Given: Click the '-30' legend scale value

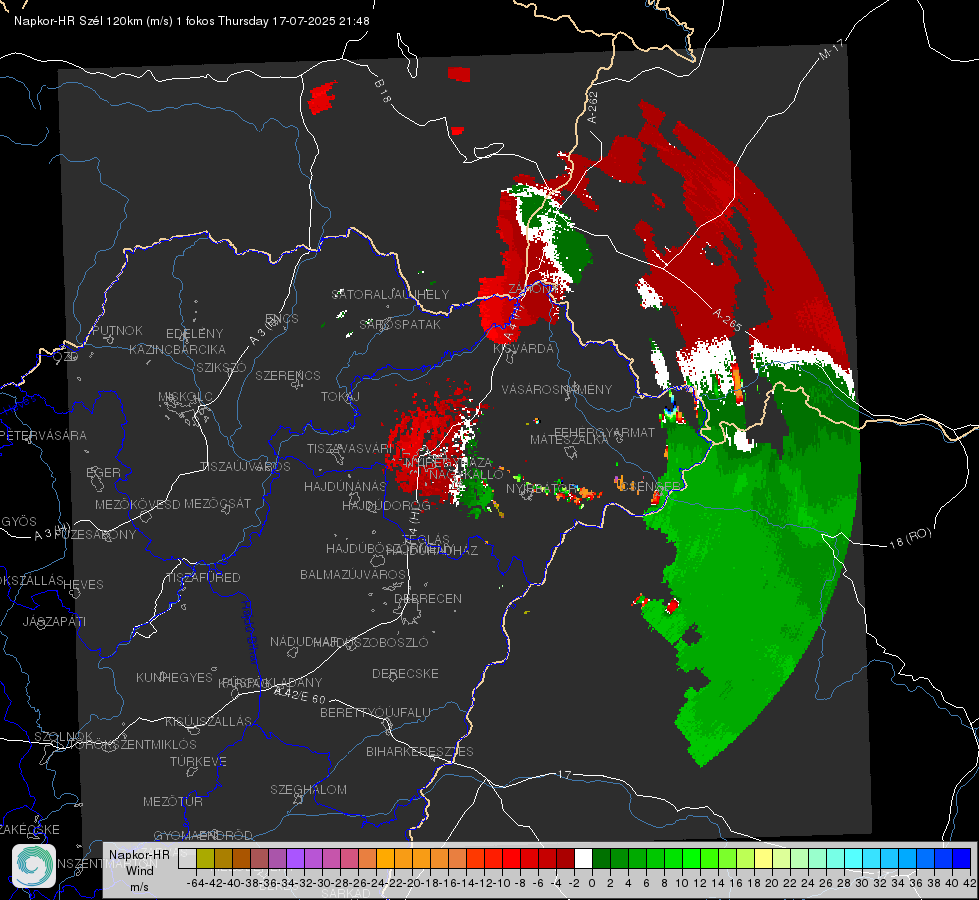Looking at the screenshot, I should (x=322, y=883).
